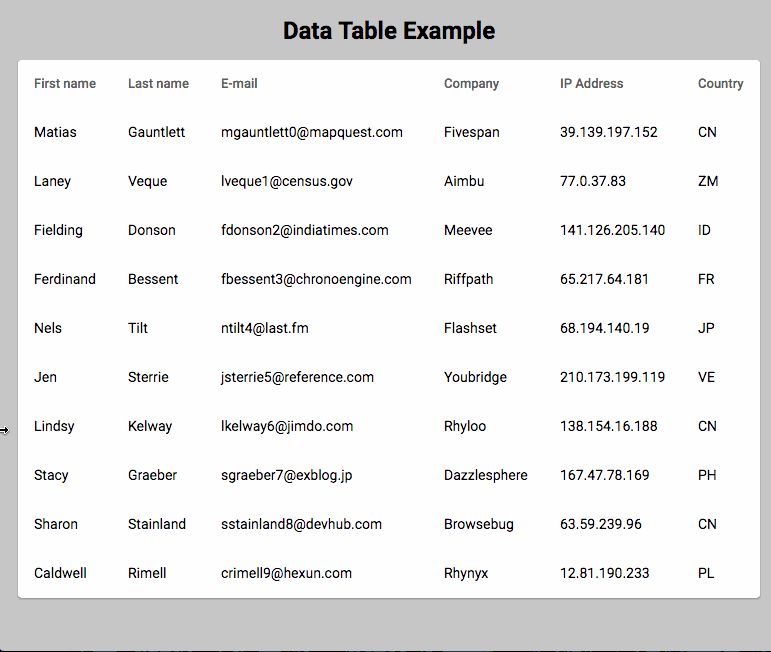This screenshot has height=652, width=771.
Task: Click the IP address 68.194.140.19
Action: tap(605, 328)
